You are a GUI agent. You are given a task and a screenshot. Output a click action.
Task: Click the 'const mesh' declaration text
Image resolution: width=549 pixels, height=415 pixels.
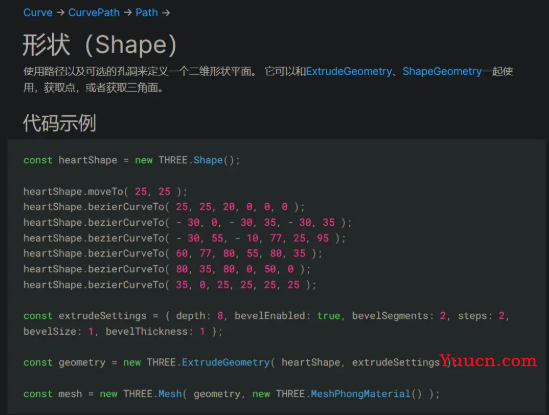click(53, 394)
